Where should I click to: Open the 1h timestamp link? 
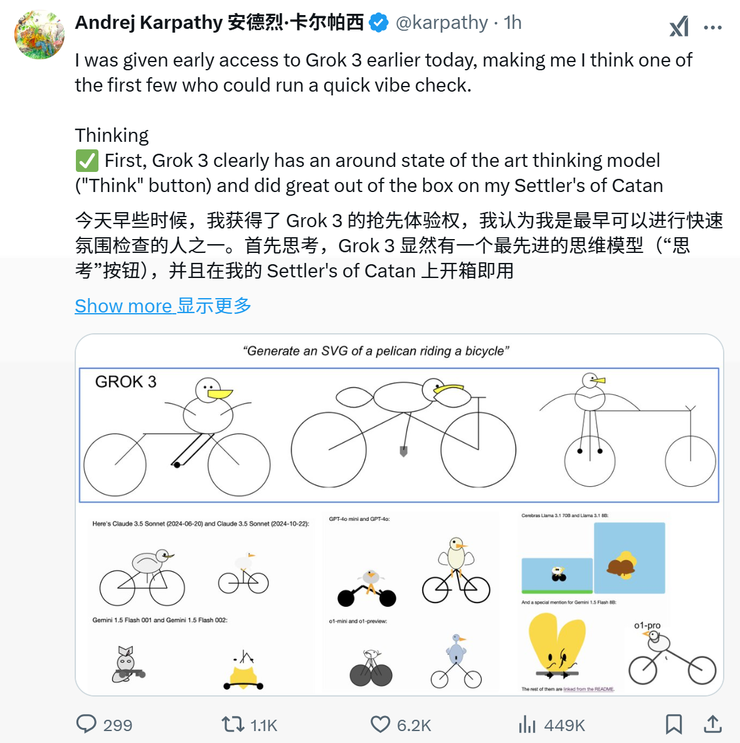[x=512, y=22]
